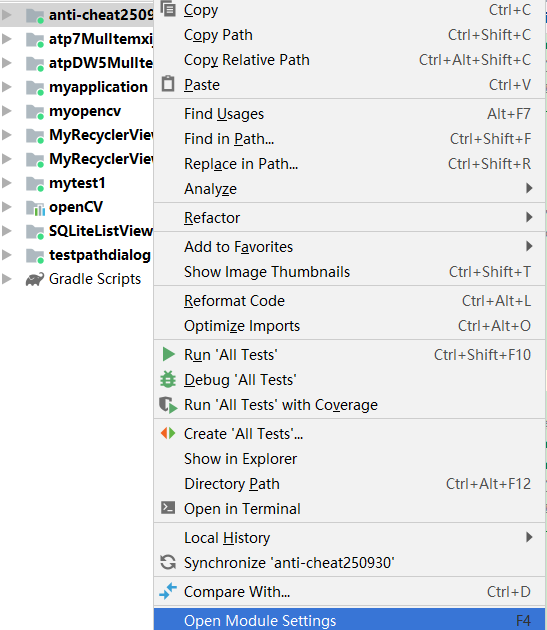This screenshot has height=630, width=547.
Task: Click the Open in Terminal icon
Action: pos(168,508)
